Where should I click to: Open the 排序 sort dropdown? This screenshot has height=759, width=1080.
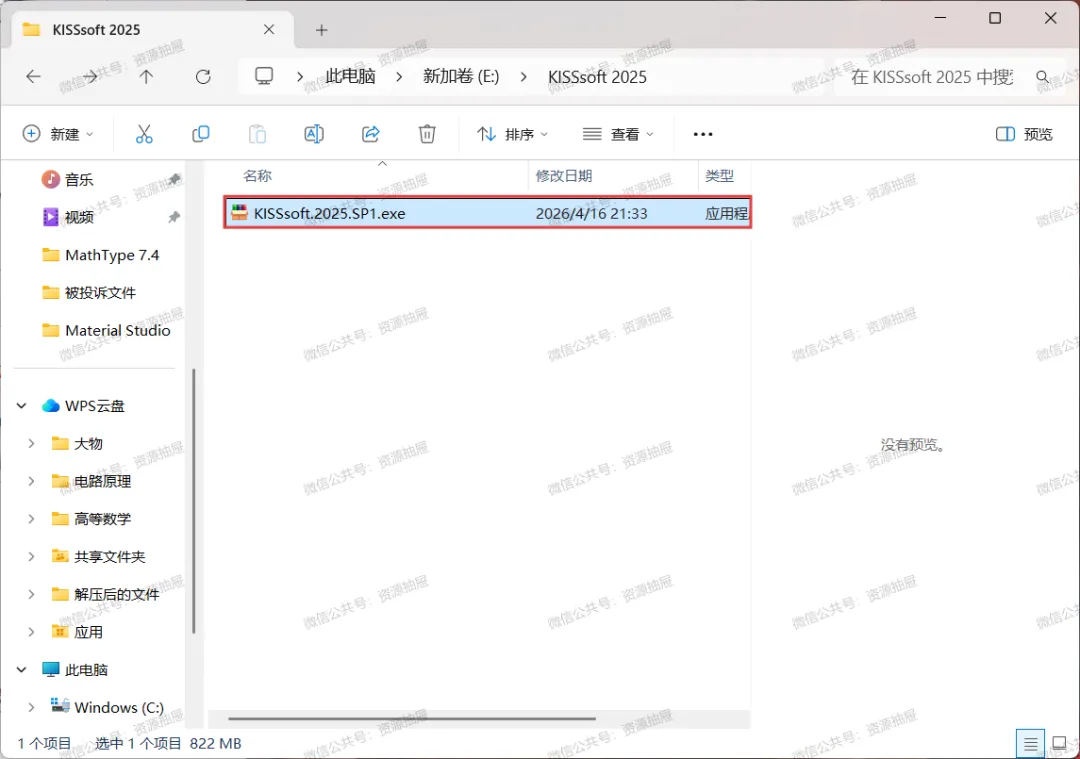pos(512,134)
